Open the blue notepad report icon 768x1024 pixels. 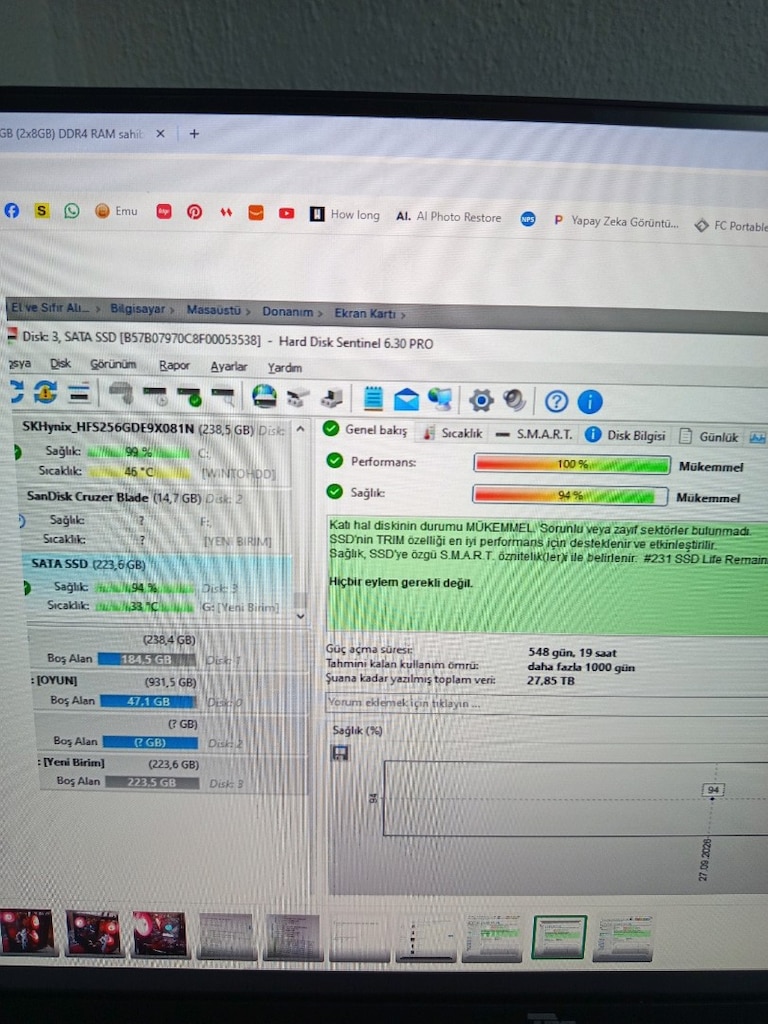point(373,398)
